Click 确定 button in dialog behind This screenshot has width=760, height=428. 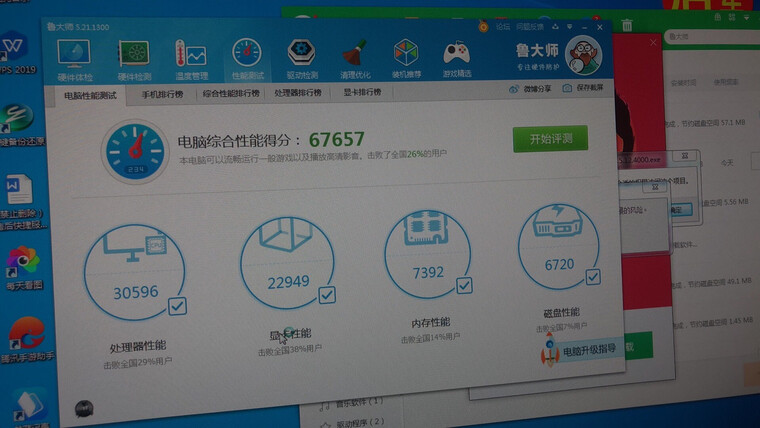[x=680, y=209]
